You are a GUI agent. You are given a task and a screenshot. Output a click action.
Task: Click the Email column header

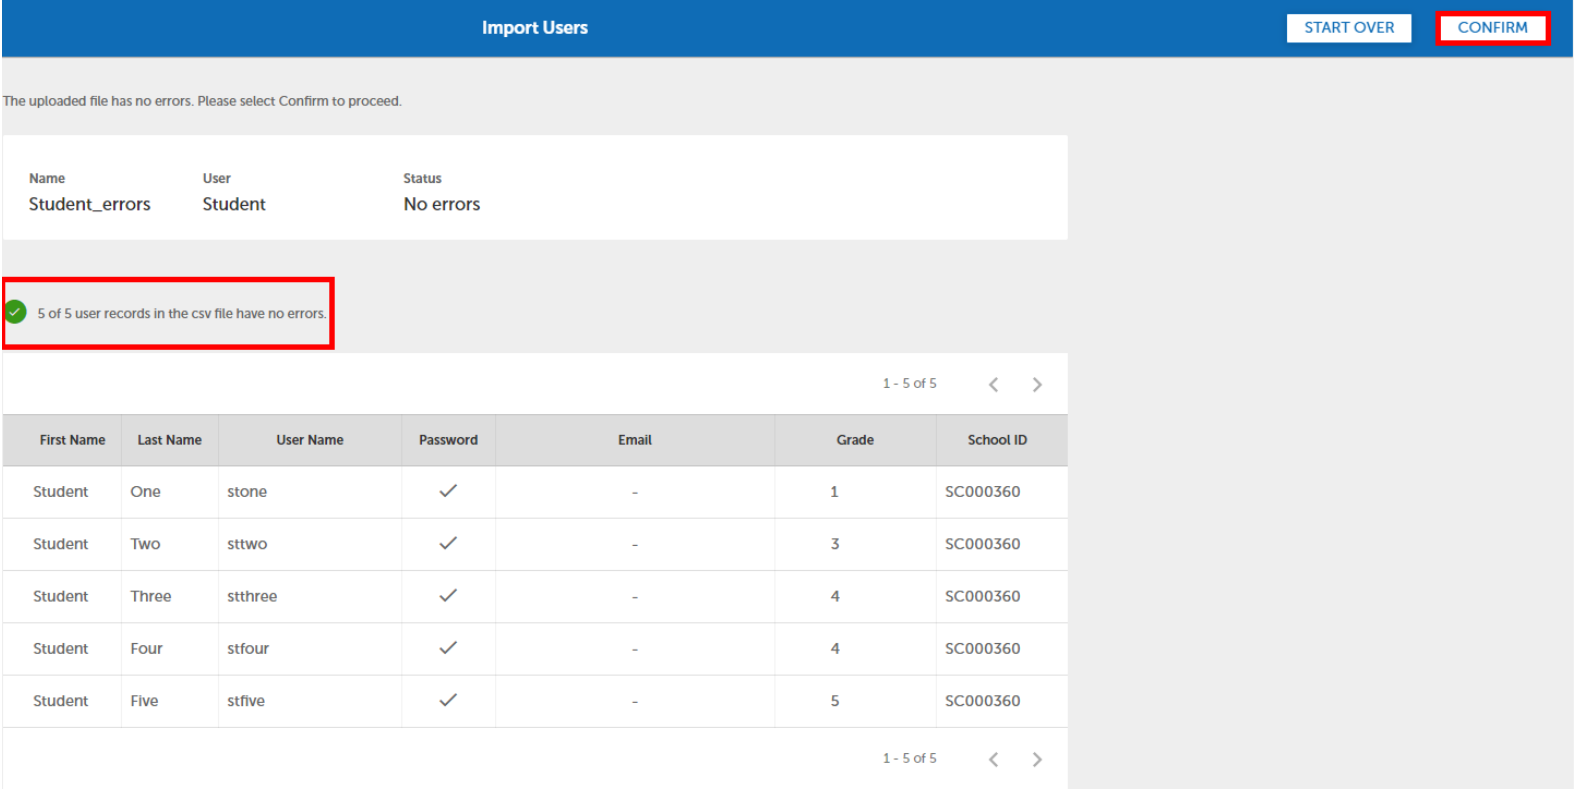(635, 440)
